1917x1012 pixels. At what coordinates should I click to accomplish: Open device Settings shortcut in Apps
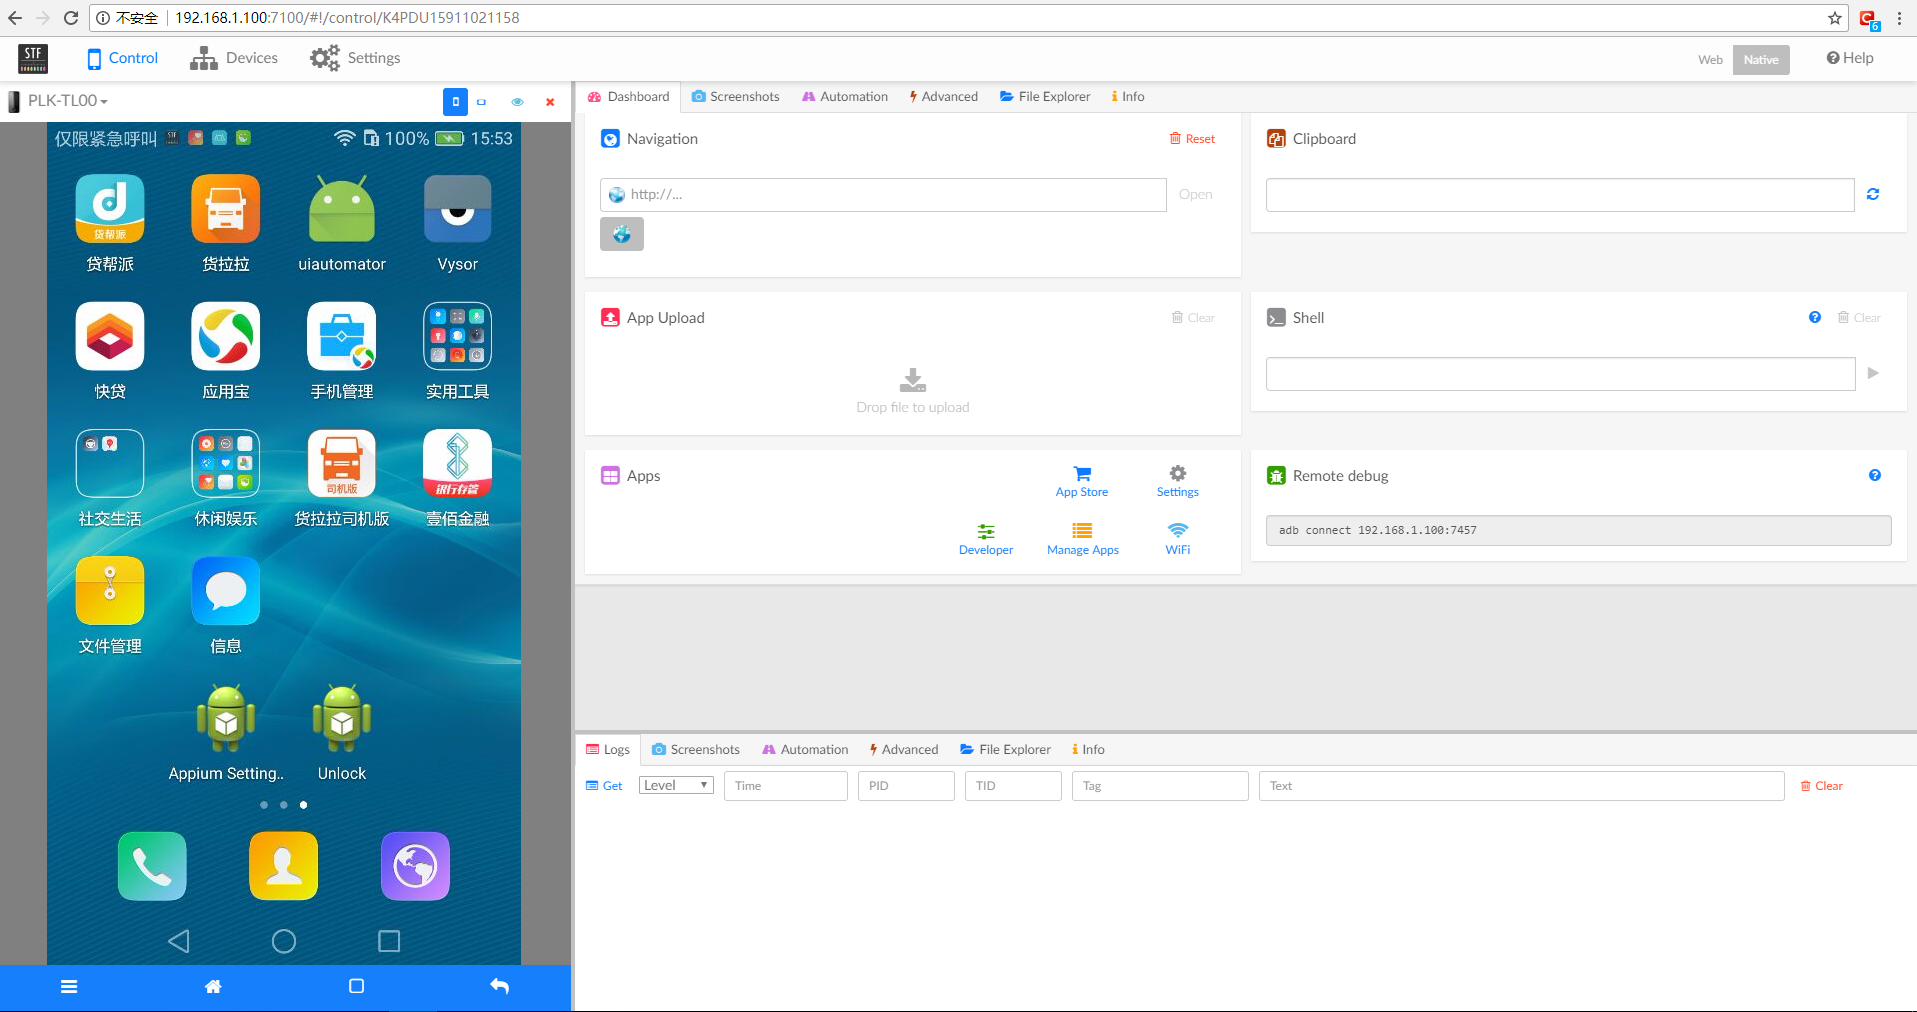point(1178,481)
